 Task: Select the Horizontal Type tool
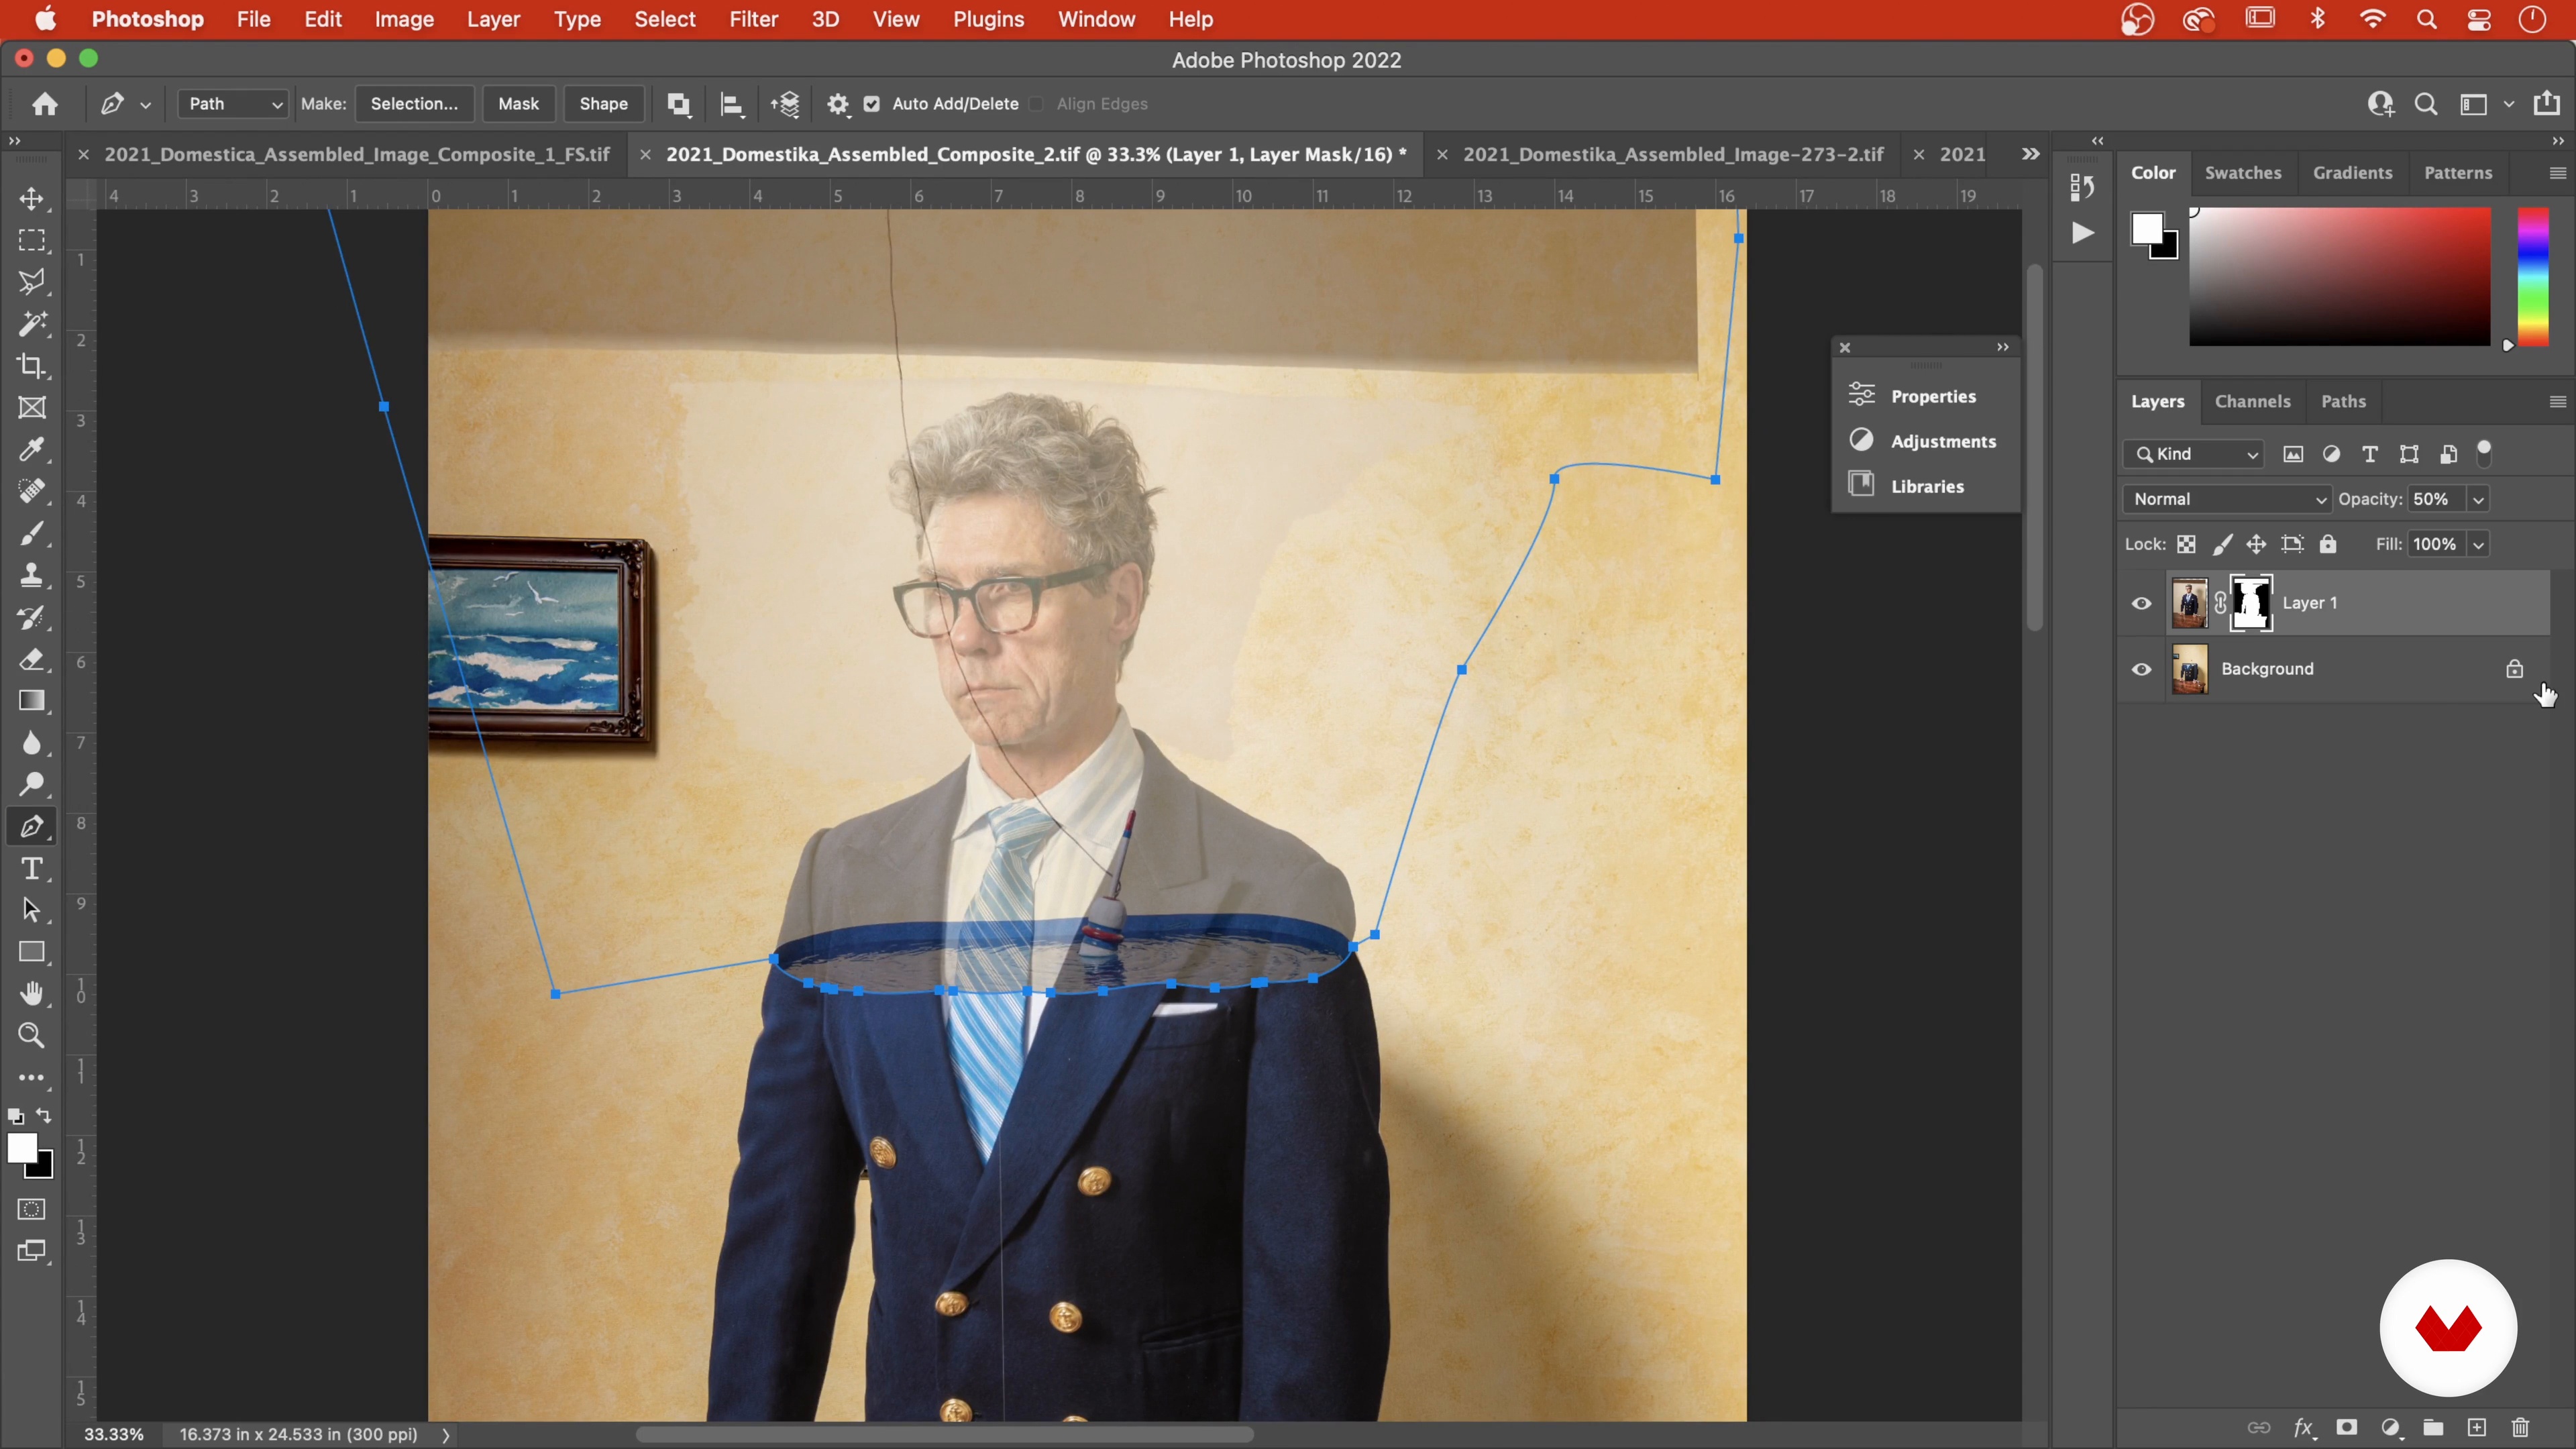(32, 869)
